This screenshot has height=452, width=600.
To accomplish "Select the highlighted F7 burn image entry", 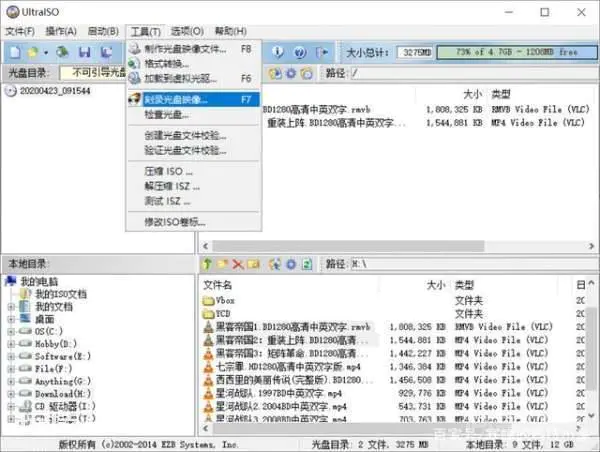I will coord(194,100).
